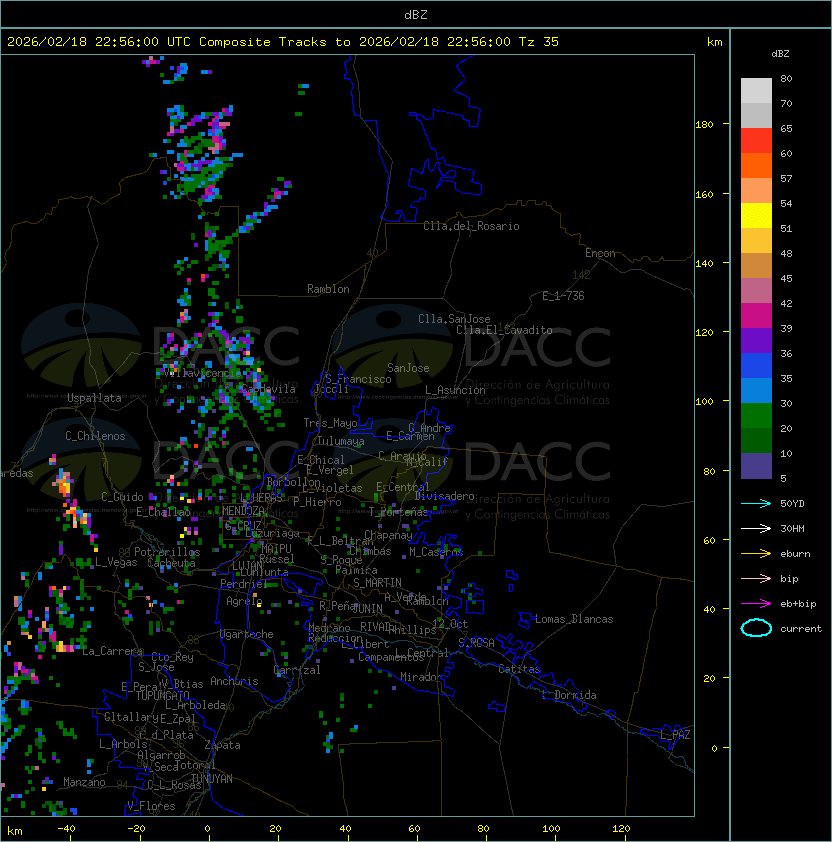This screenshot has height=842, width=832.
Task: Click the 'Uspallata' place label
Action: click(x=94, y=398)
